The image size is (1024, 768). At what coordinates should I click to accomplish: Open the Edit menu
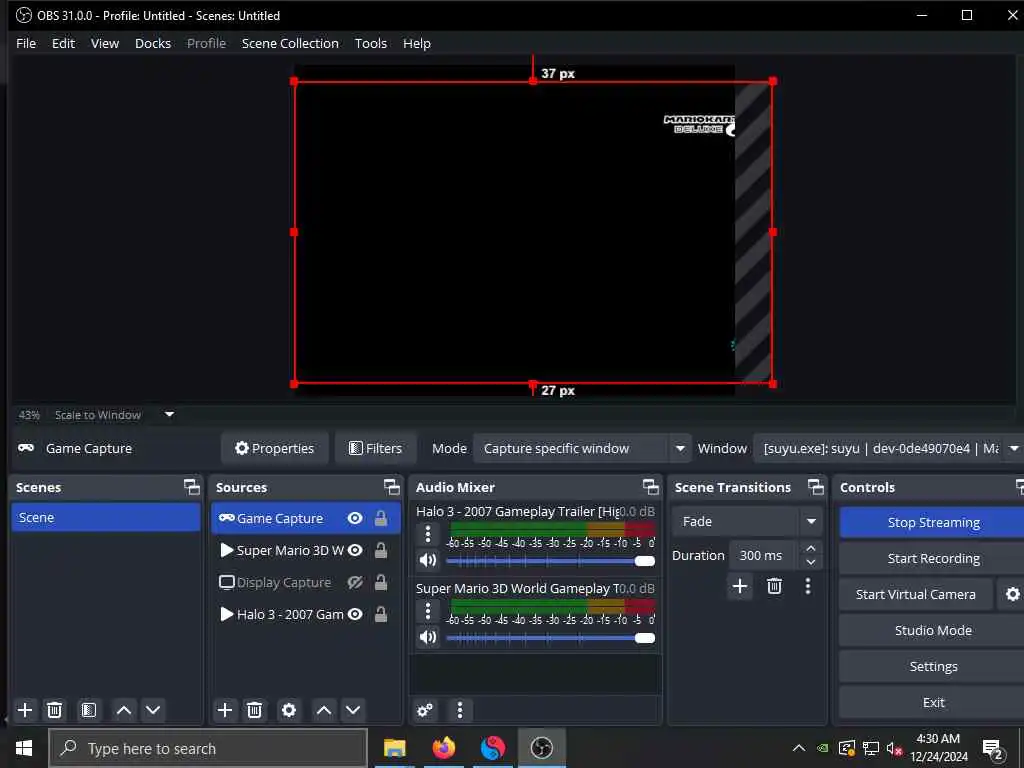tap(63, 43)
